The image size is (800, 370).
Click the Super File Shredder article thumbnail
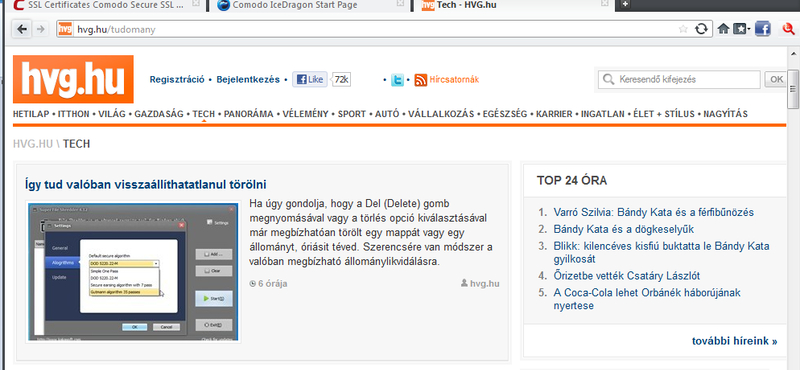(x=133, y=272)
